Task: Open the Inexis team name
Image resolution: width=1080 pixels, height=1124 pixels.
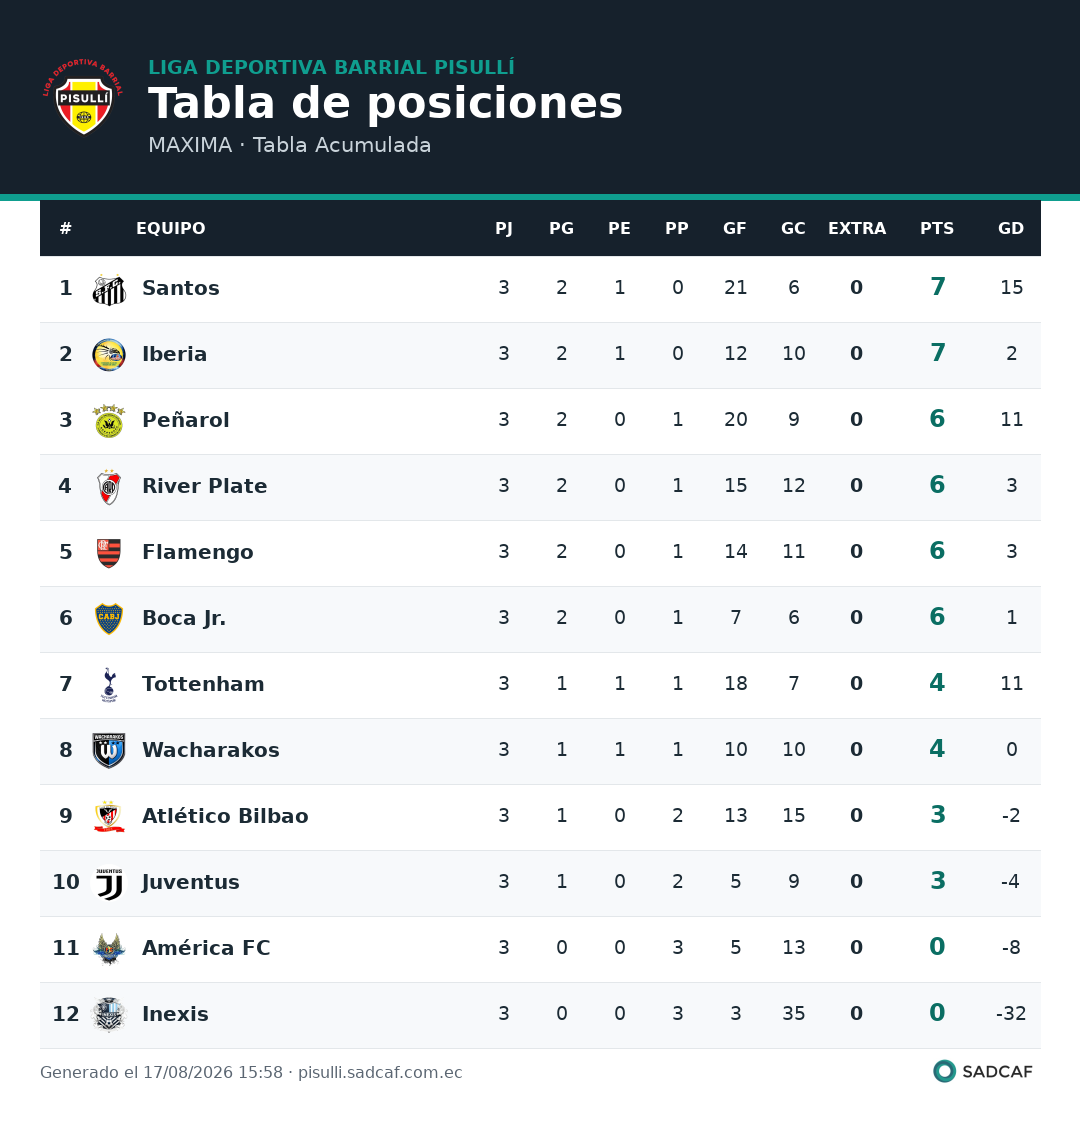Action: [x=176, y=1014]
